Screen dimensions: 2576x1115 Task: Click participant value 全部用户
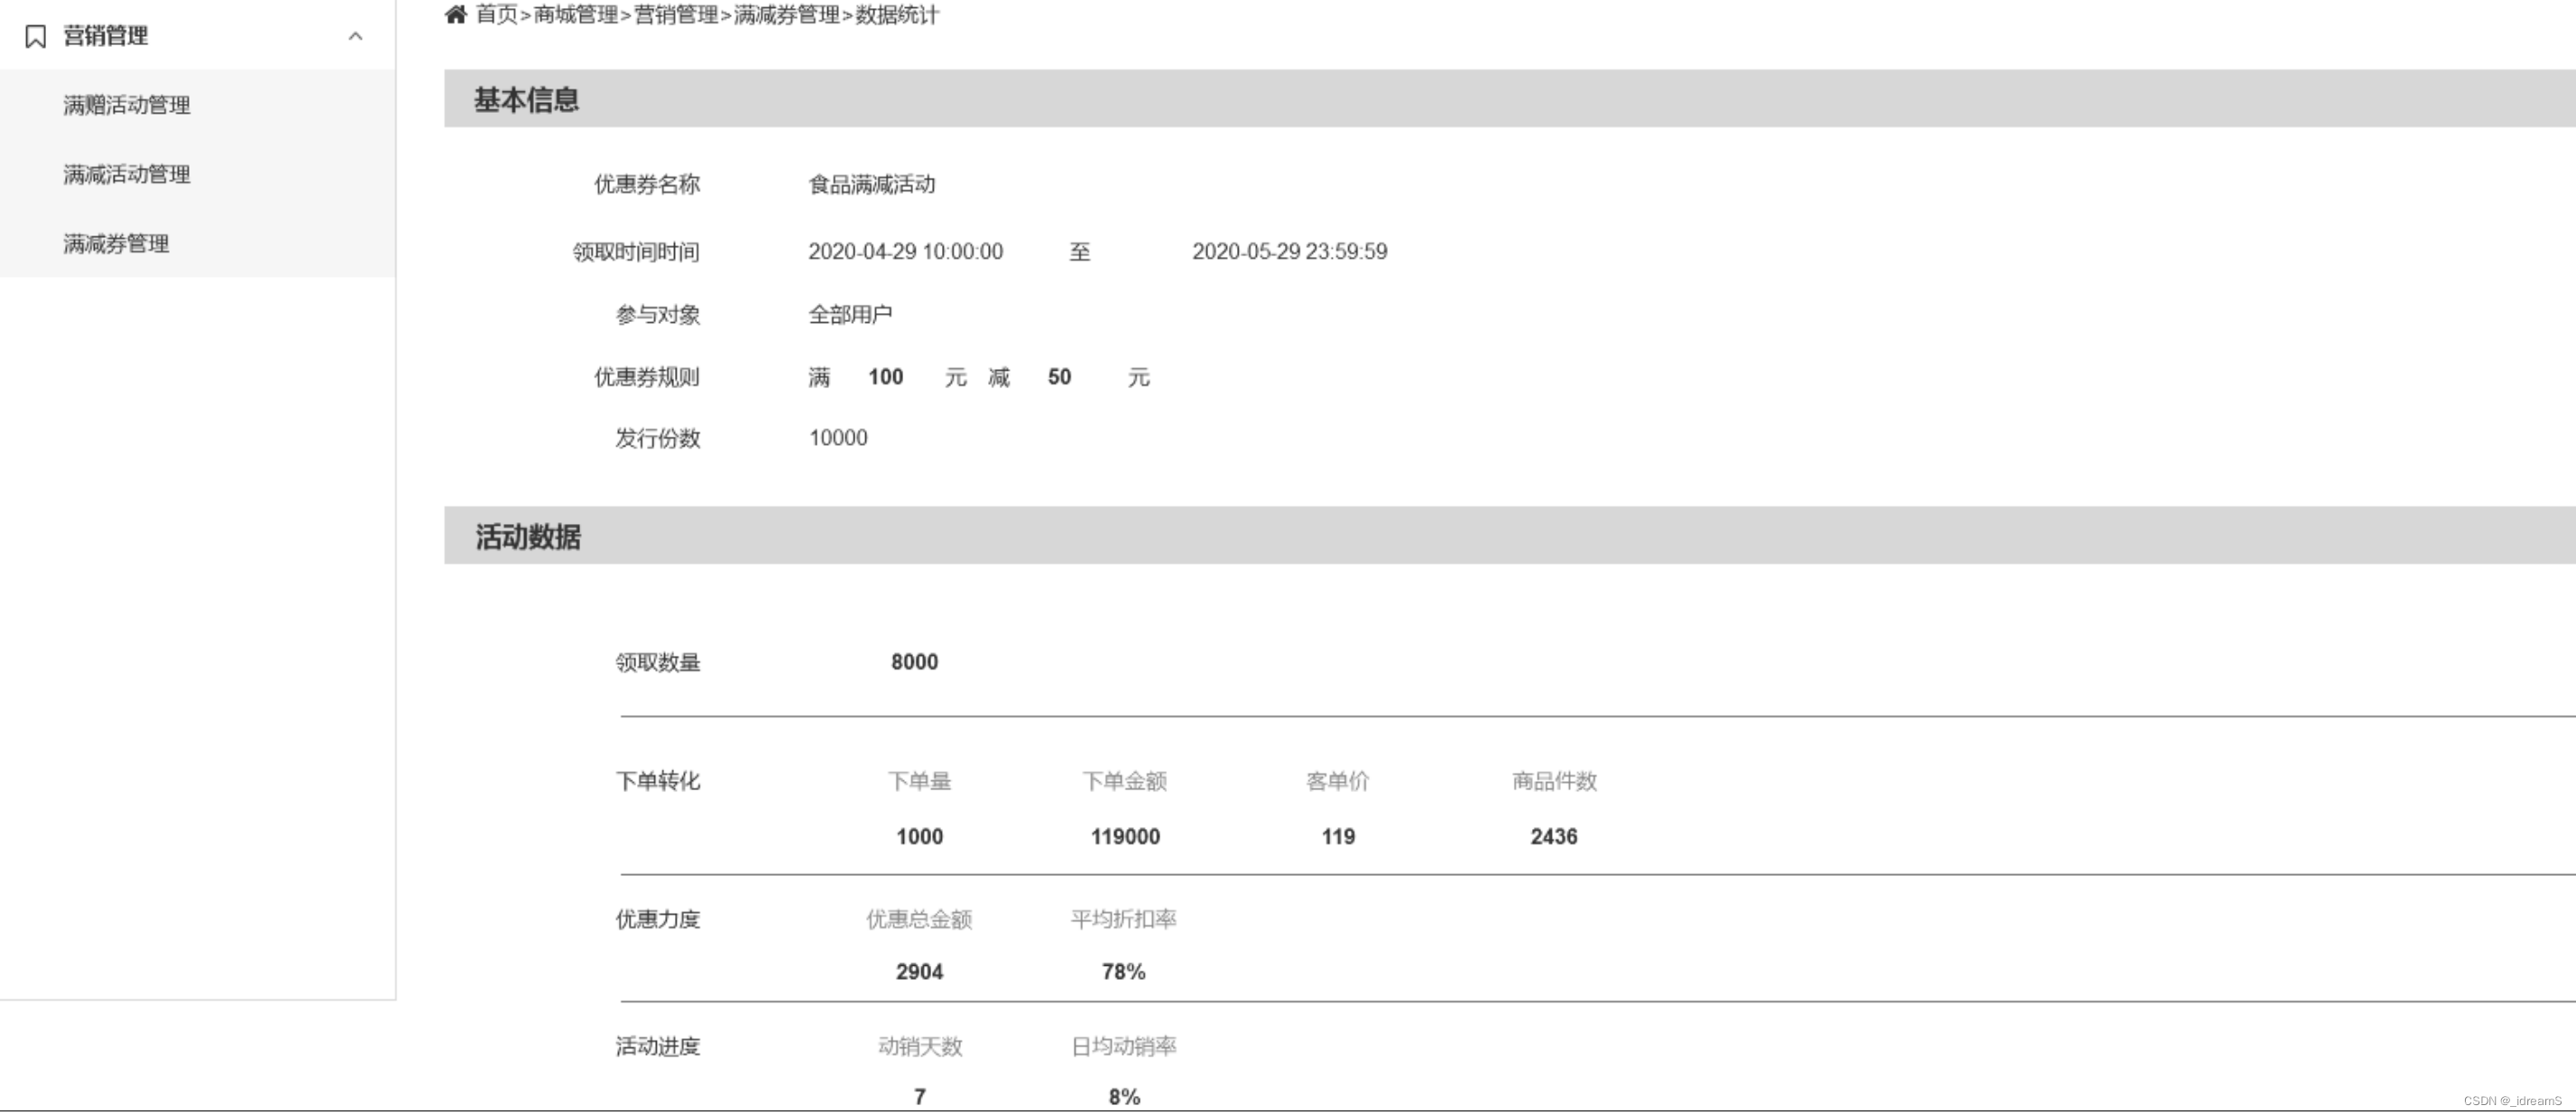pos(850,315)
